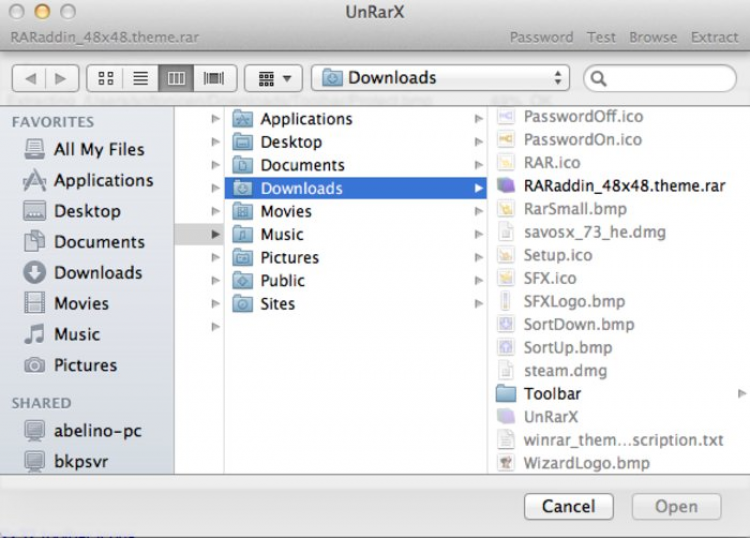Select Desktop in the Favorites sidebar
Image resolution: width=750 pixels, height=538 pixels.
click(x=72, y=211)
